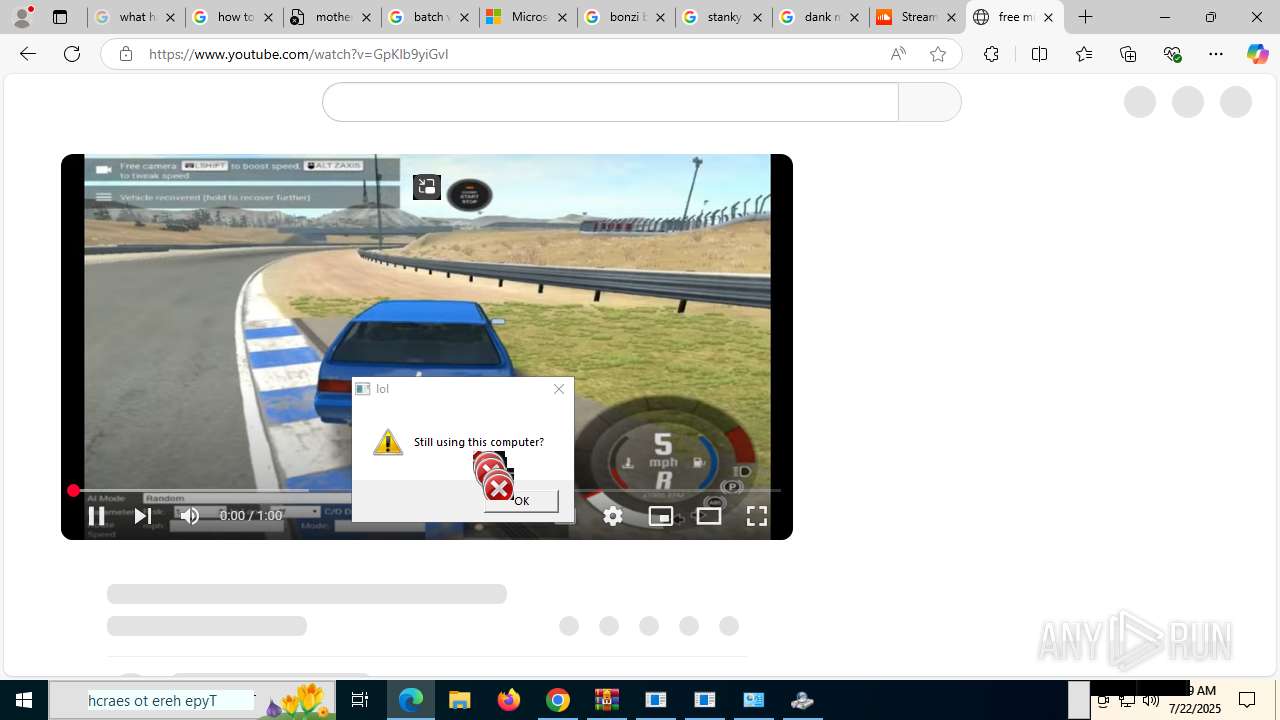
Task: Launch Firefox from taskbar
Action: click(509, 700)
